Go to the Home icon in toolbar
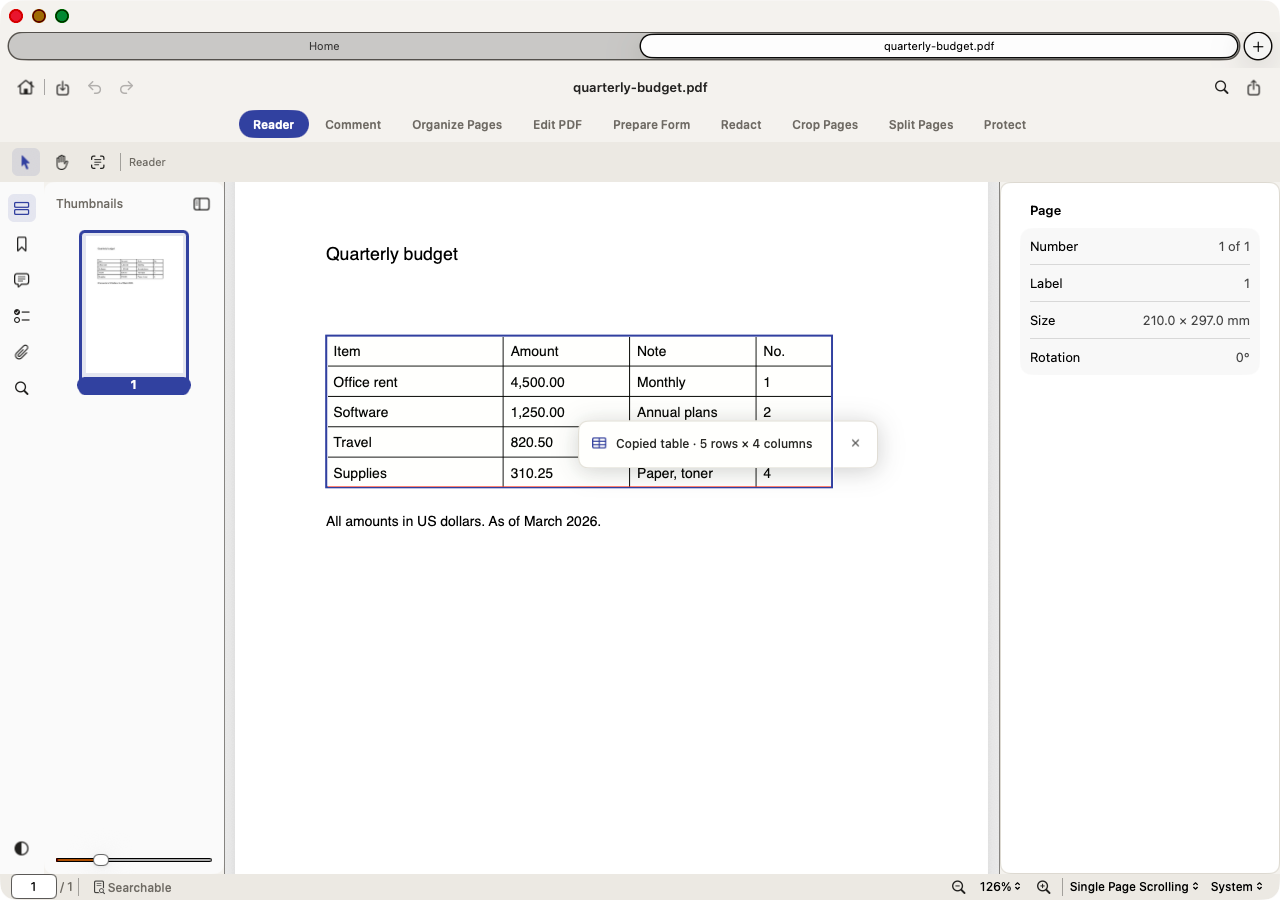The height and width of the screenshot is (900, 1280). coord(26,88)
